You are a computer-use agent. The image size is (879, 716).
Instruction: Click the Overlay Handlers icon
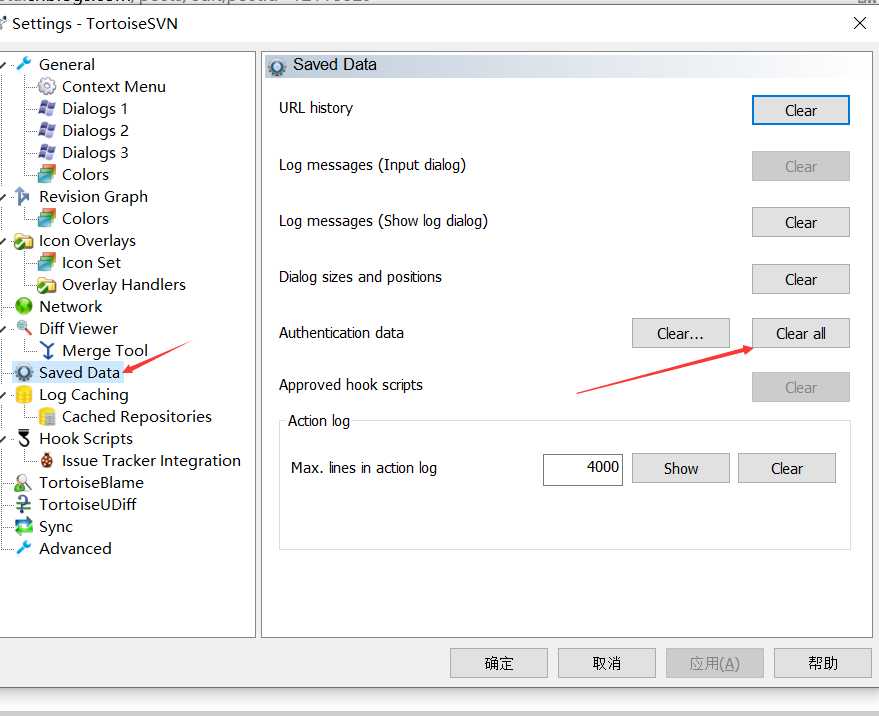click(47, 285)
